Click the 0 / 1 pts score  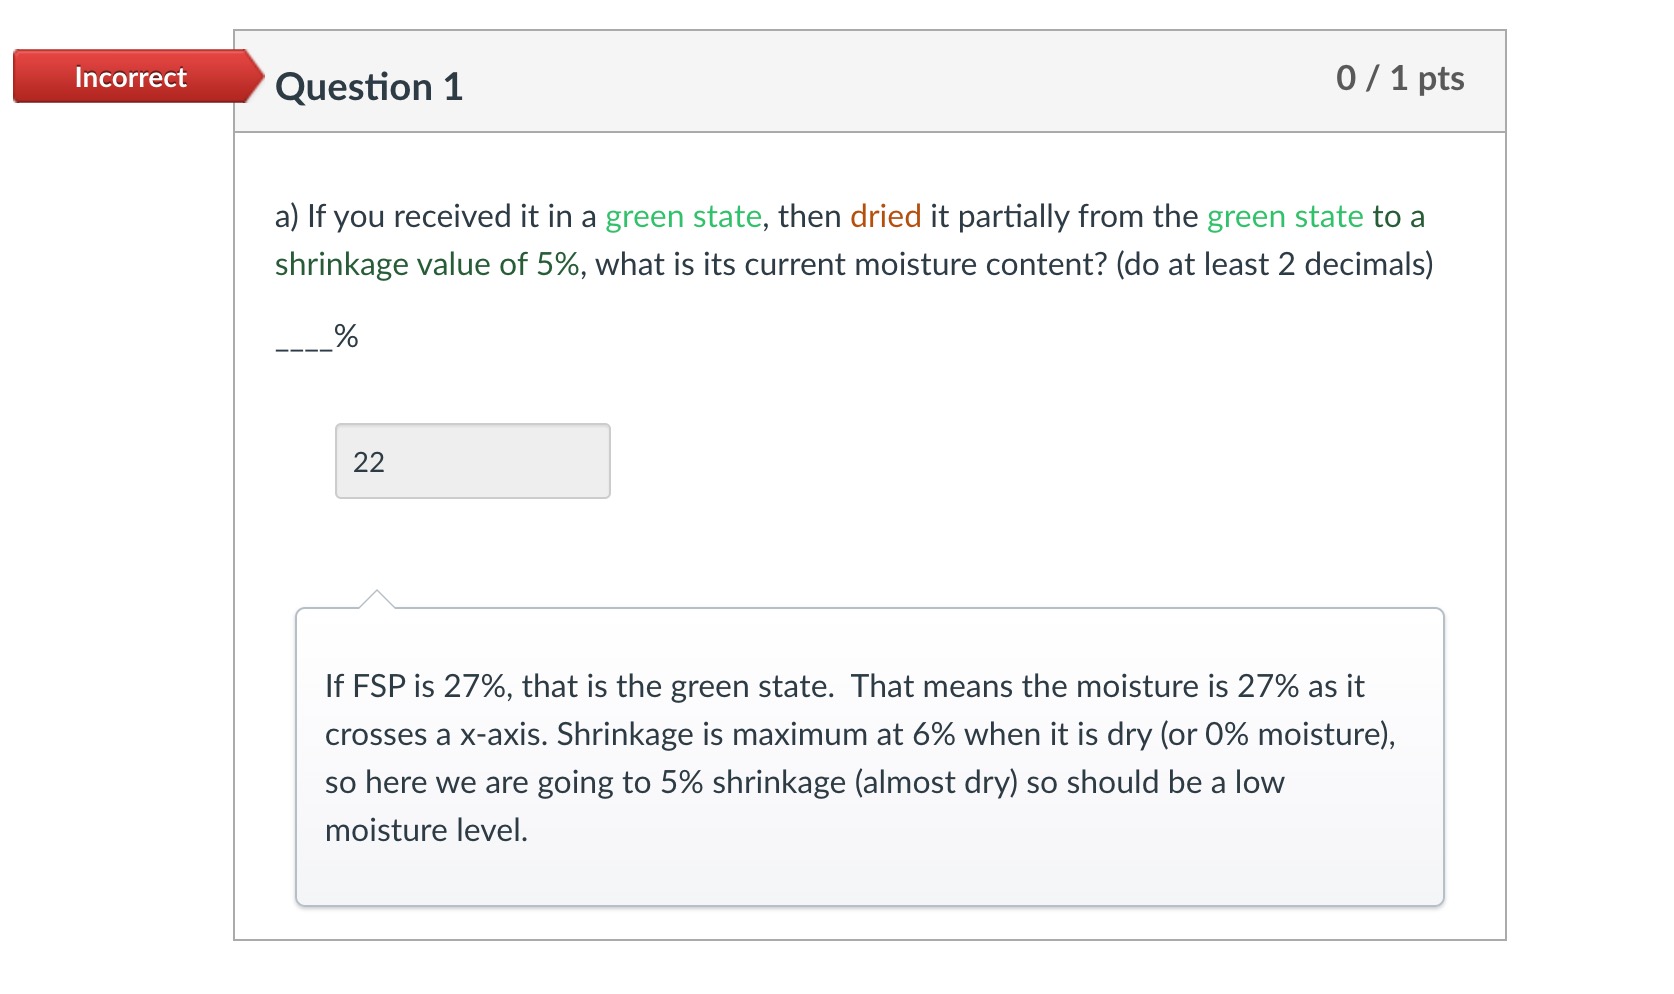(x=1399, y=78)
